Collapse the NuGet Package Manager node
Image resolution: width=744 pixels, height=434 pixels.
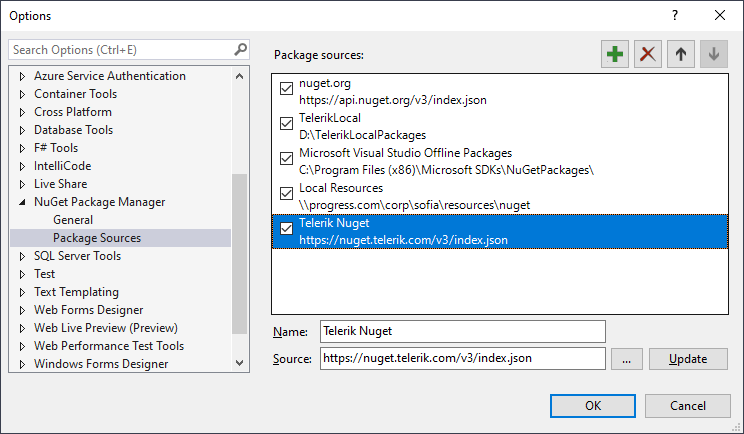pyautogui.click(x=22, y=203)
